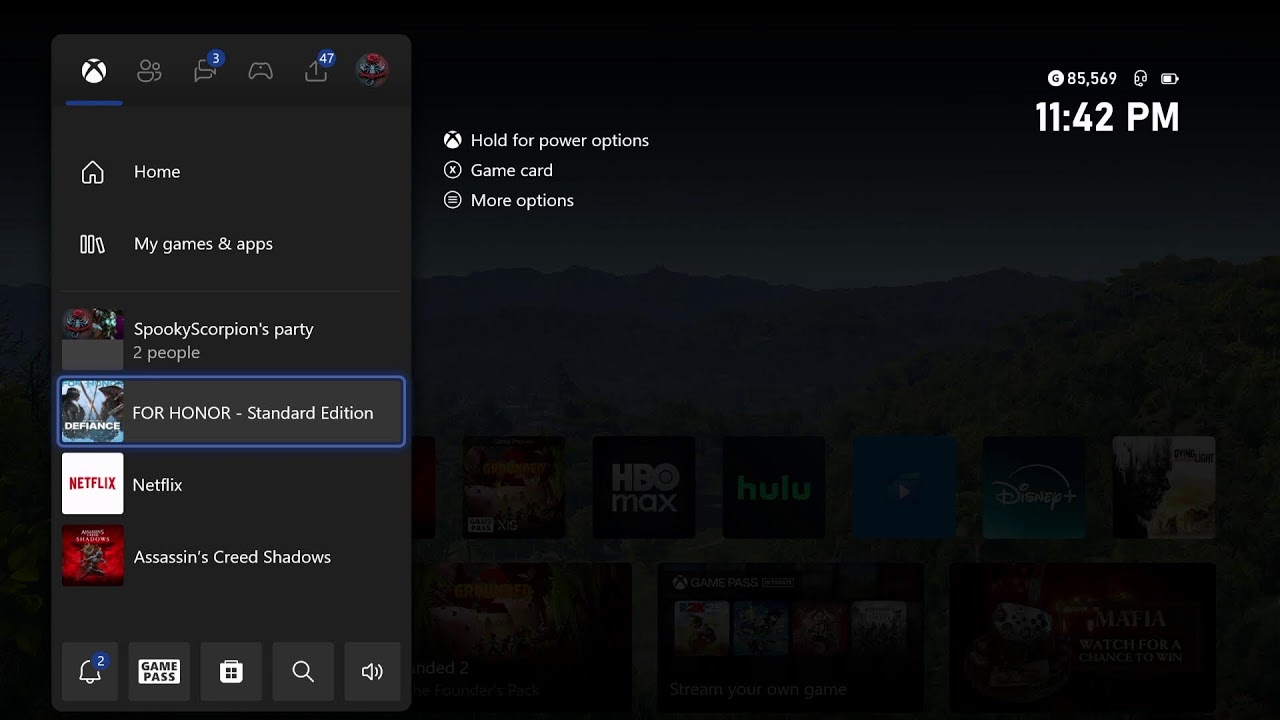This screenshot has height=720, width=1280.
Task: Go to Home
Action: click(x=231, y=172)
